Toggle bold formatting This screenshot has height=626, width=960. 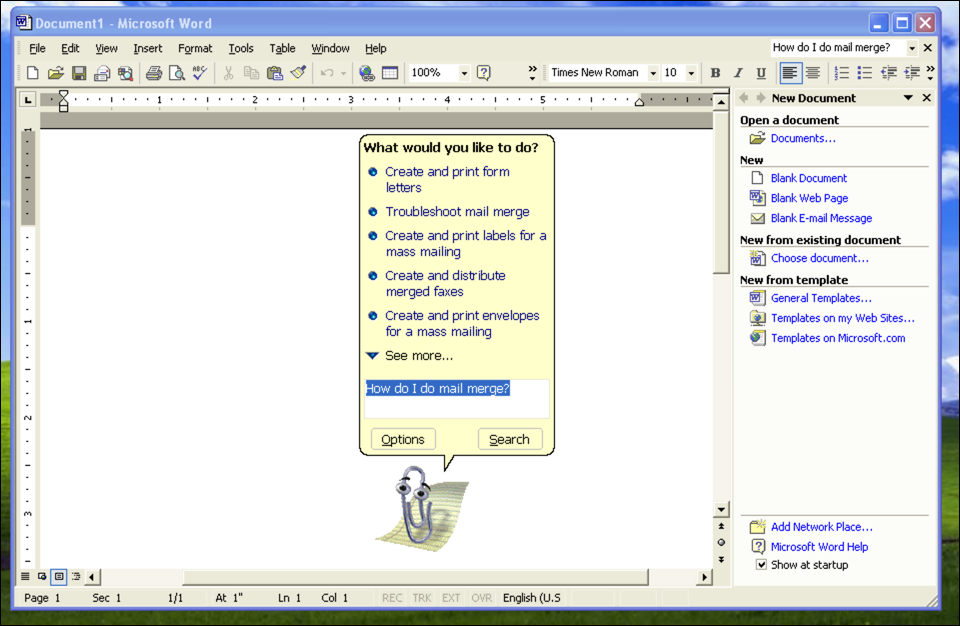715,72
